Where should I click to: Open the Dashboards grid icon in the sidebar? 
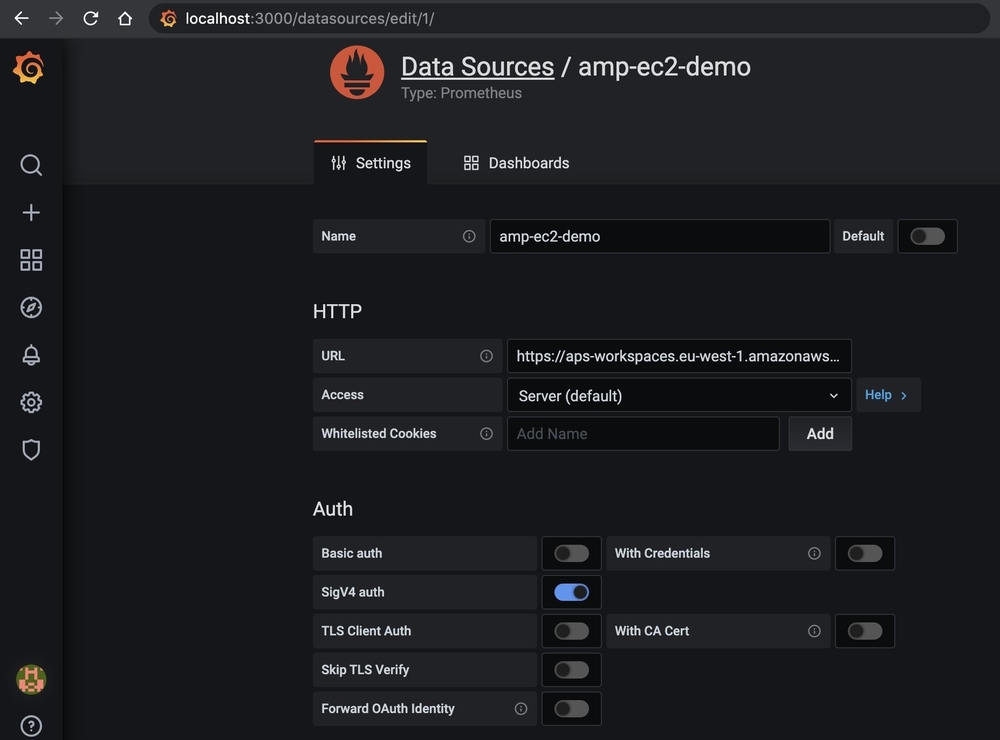[x=31, y=260]
